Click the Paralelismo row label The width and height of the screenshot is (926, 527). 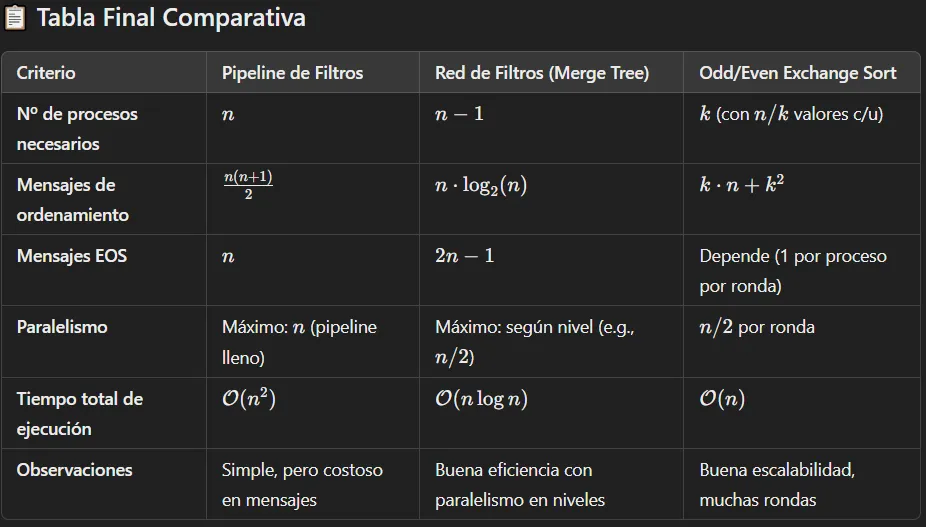coord(62,327)
